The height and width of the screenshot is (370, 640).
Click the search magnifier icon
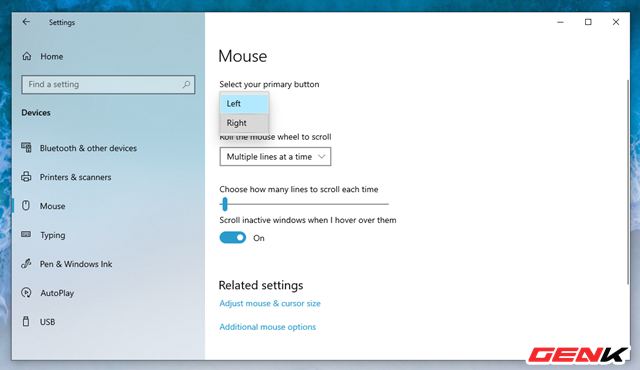(x=186, y=84)
